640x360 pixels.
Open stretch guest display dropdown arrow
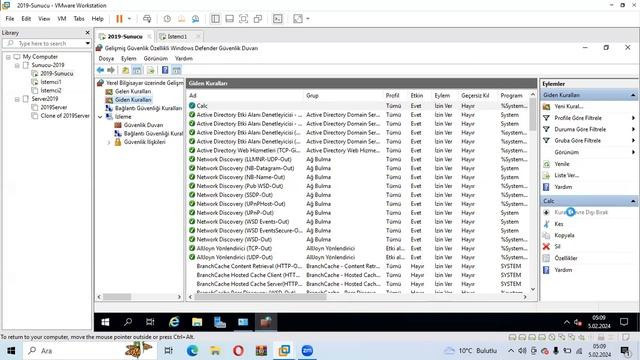[x=308, y=19]
